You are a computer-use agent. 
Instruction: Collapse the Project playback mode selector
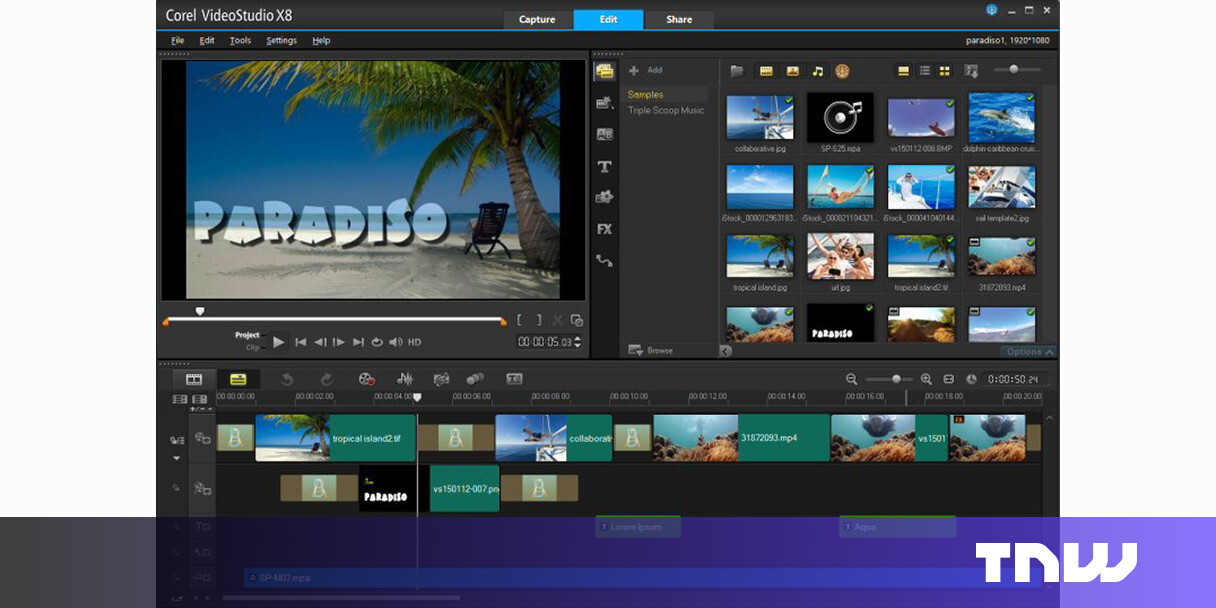click(246, 336)
